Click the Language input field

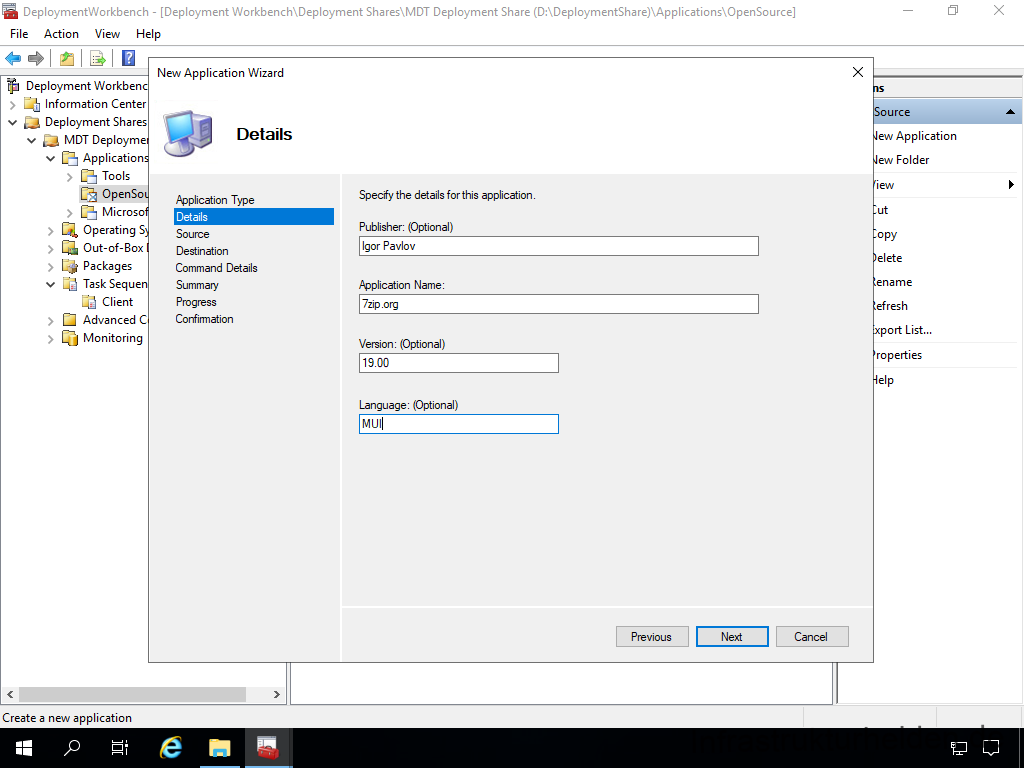pyautogui.click(x=458, y=424)
